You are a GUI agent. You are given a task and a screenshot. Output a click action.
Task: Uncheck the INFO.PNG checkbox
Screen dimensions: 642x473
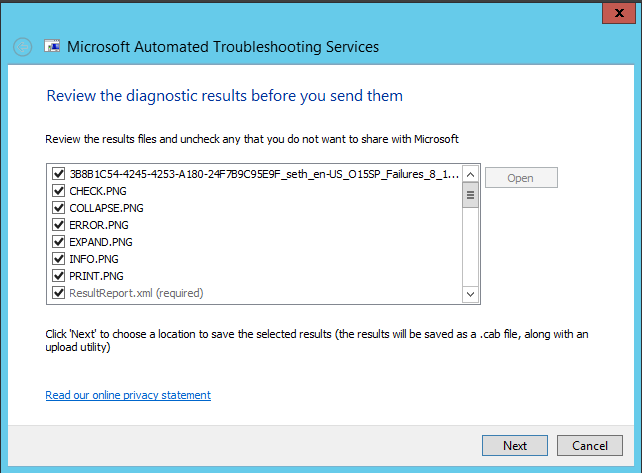(59, 259)
